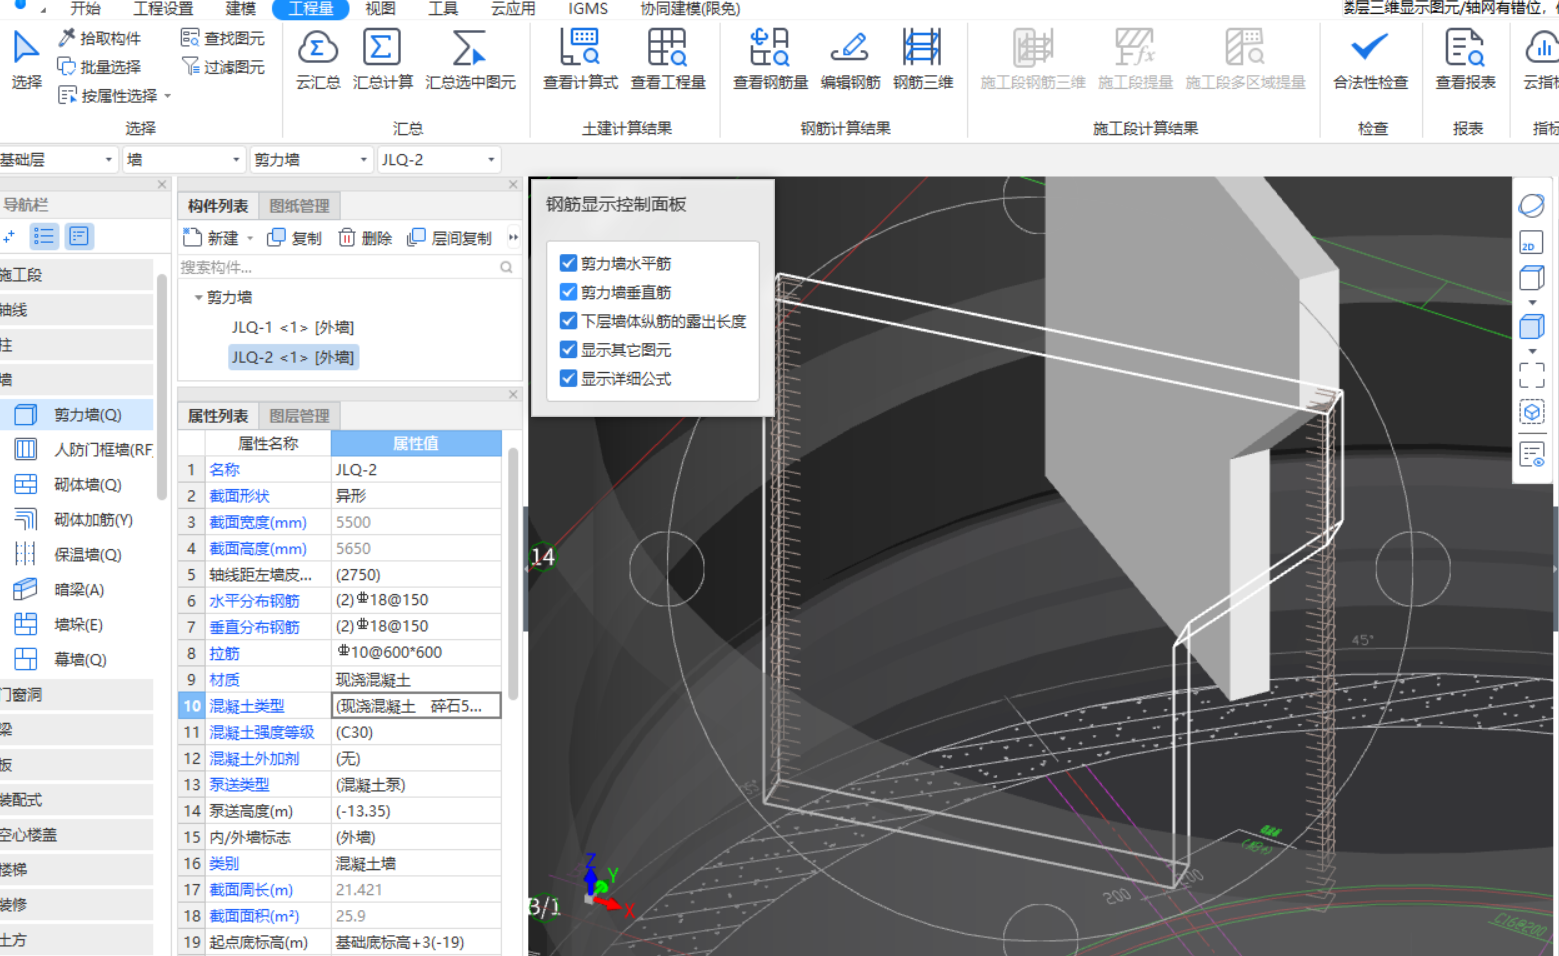Image resolution: width=1559 pixels, height=956 pixels.
Task: Uncheck the 剪力墙水平筋 checkbox
Action: (568, 263)
